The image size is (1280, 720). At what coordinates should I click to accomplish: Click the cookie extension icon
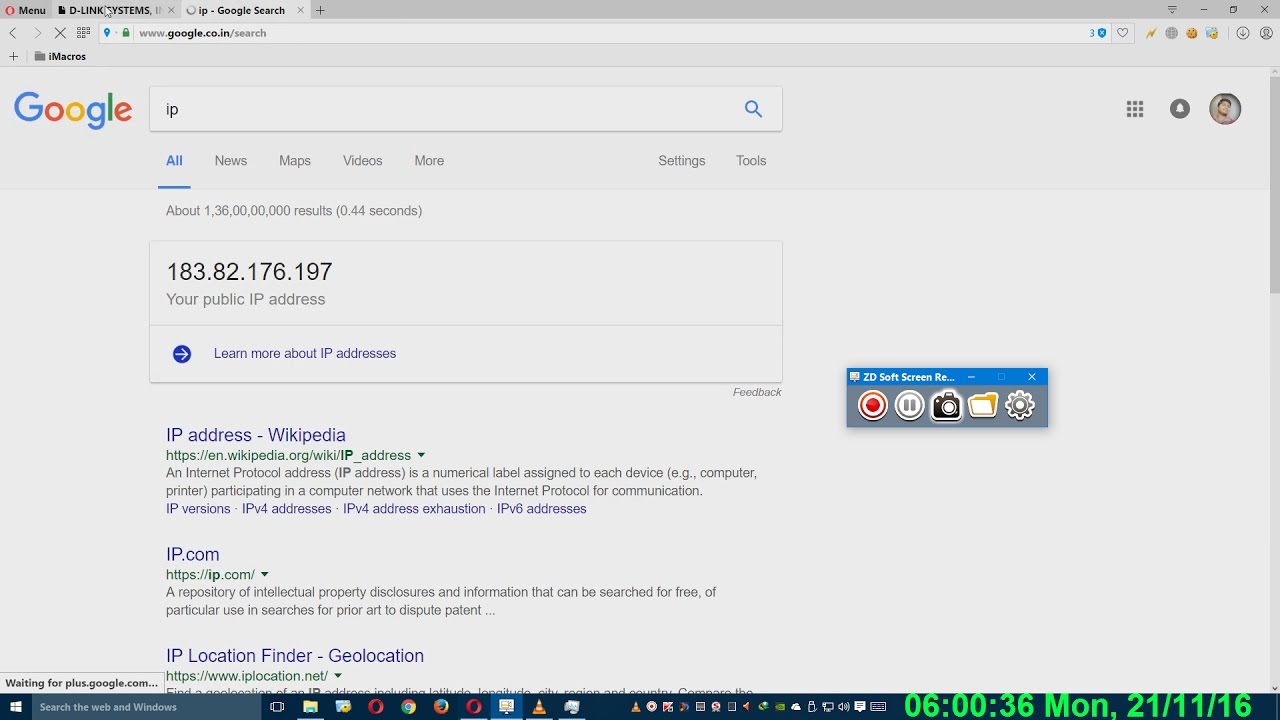(1192, 33)
